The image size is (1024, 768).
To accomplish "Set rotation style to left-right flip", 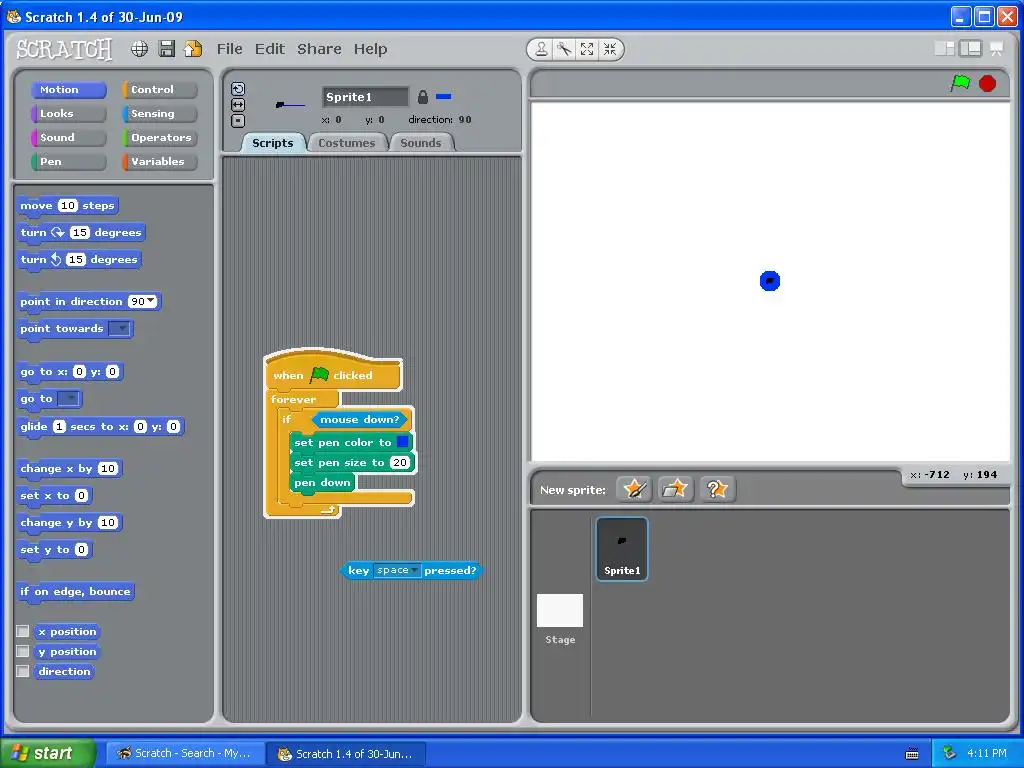I will [x=238, y=104].
